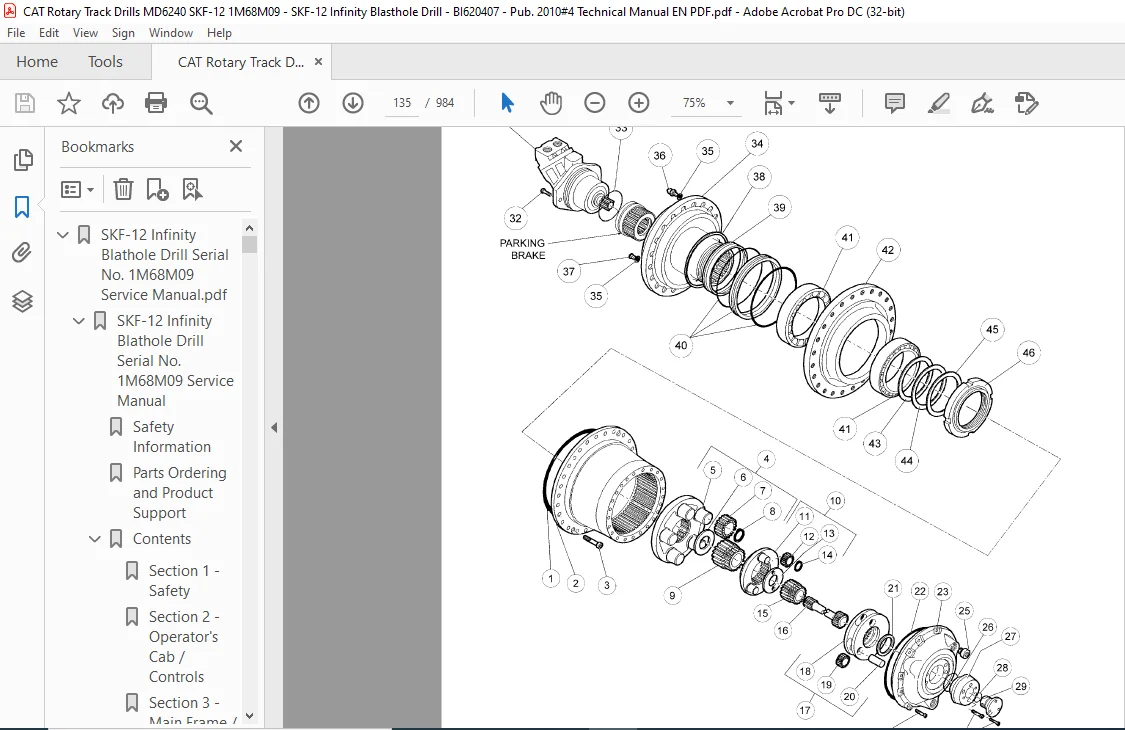Click the PARKING BRAKE label in diagram
The height and width of the screenshot is (730, 1125).
pos(523,249)
